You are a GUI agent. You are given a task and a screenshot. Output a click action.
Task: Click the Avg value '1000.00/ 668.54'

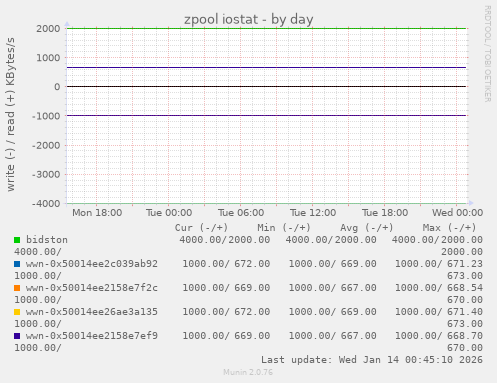[x=439, y=288]
